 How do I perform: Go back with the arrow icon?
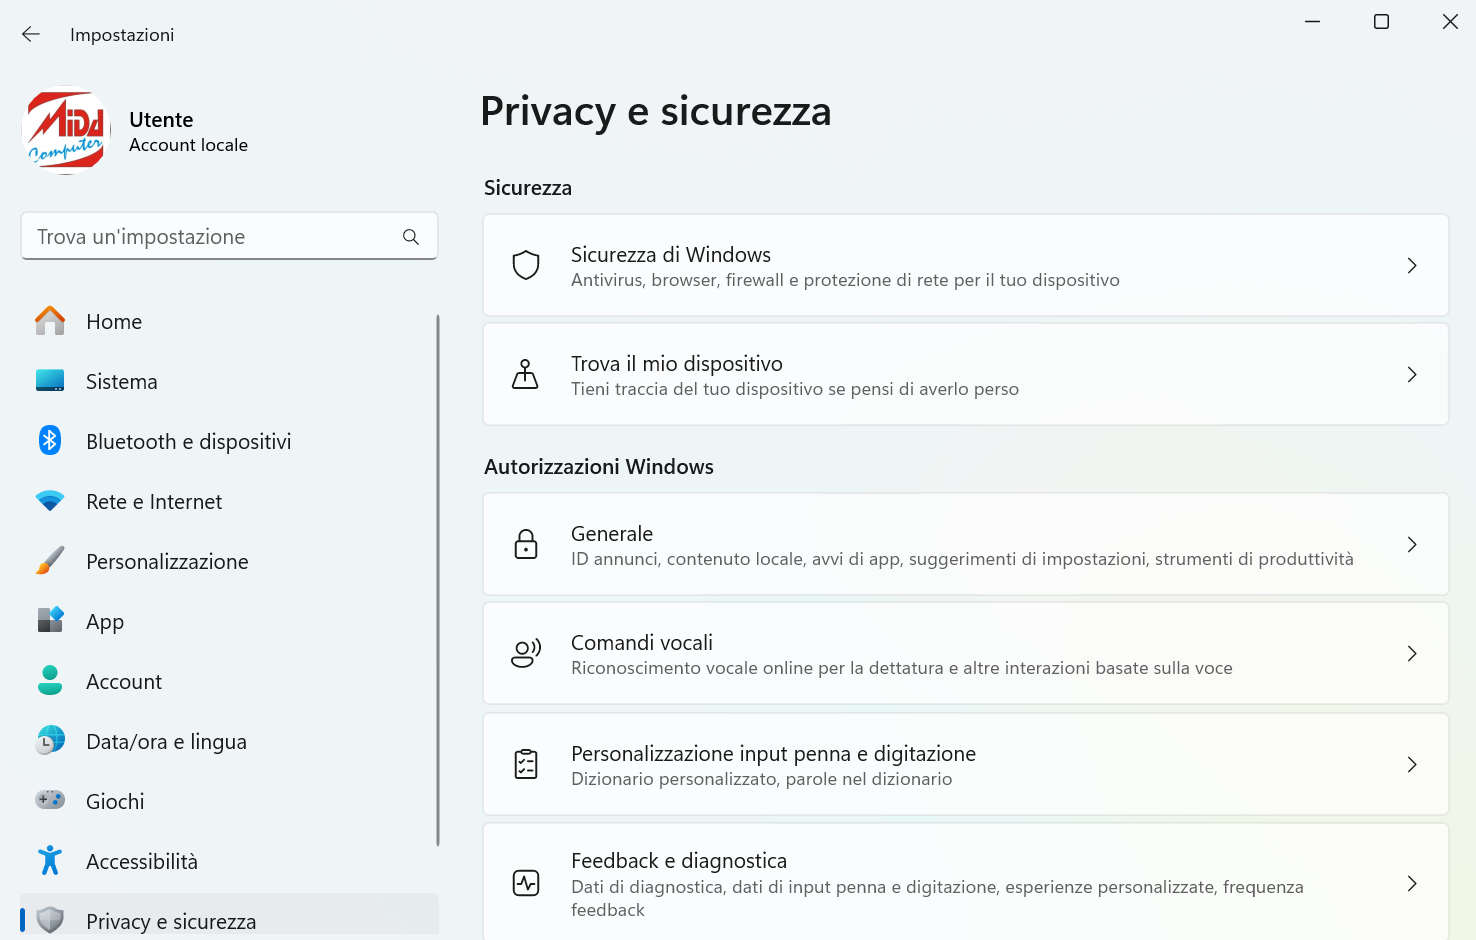[x=31, y=34]
